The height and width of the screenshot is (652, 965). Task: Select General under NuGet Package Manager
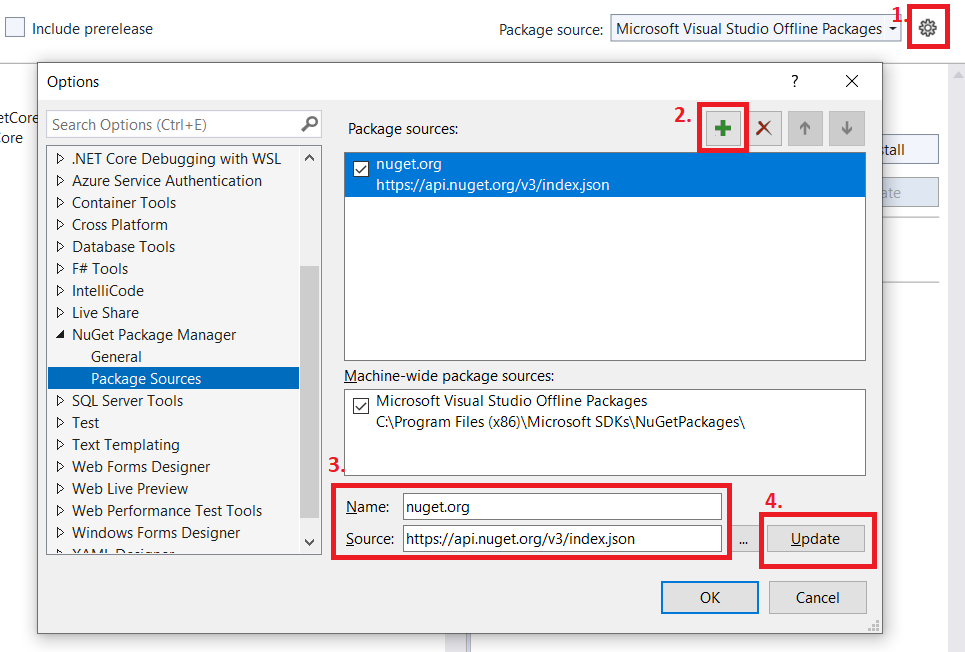[116, 356]
